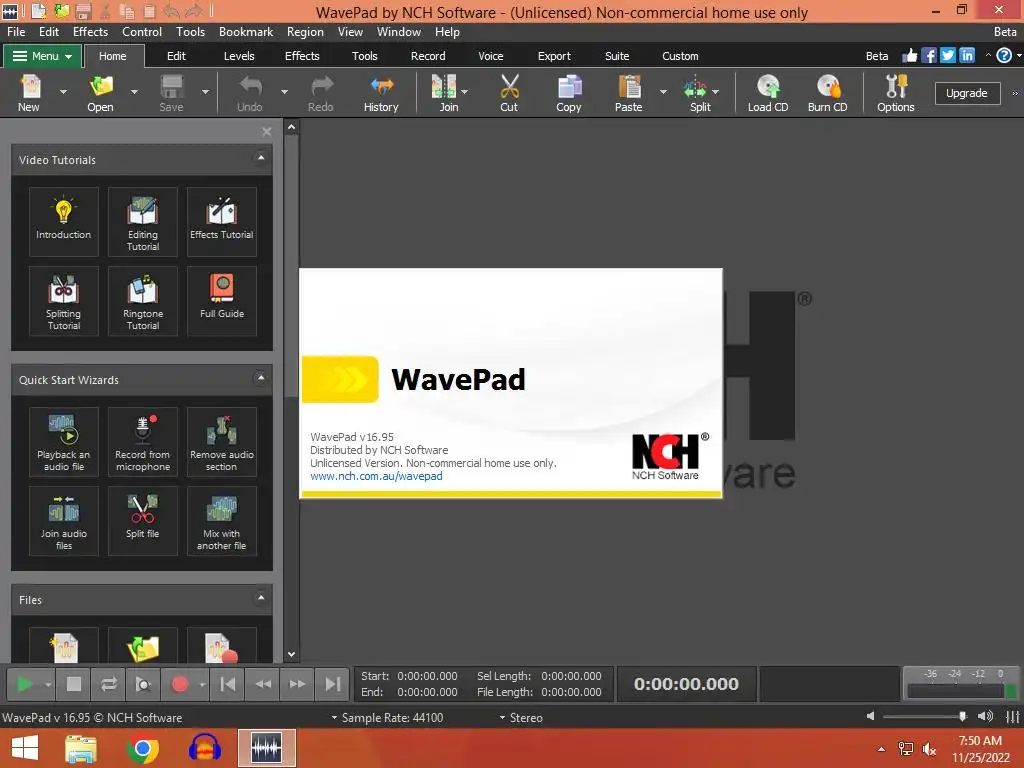
Task: Click the Stop playback button
Action: click(74, 684)
